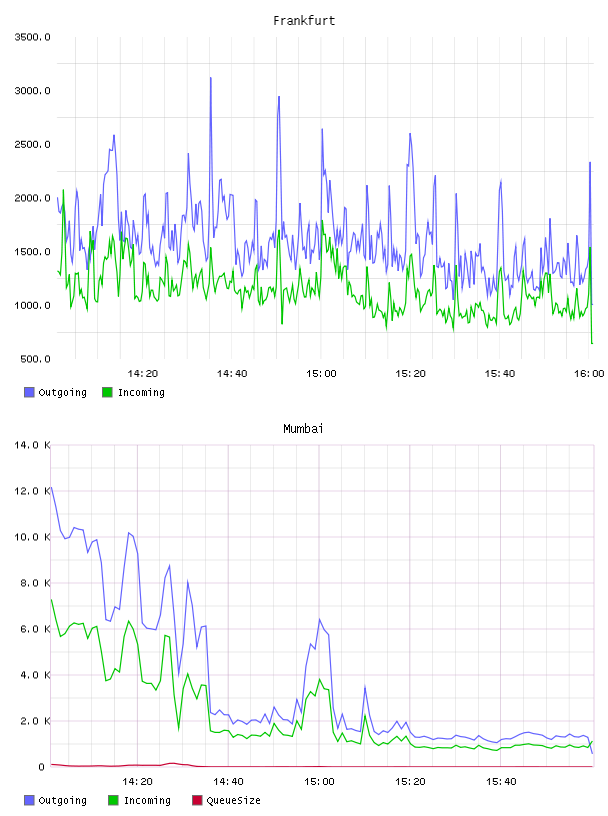The height and width of the screenshot is (816, 608).
Task: Click the 15:40 time label under Frankfurt chart
Action: click(x=500, y=374)
